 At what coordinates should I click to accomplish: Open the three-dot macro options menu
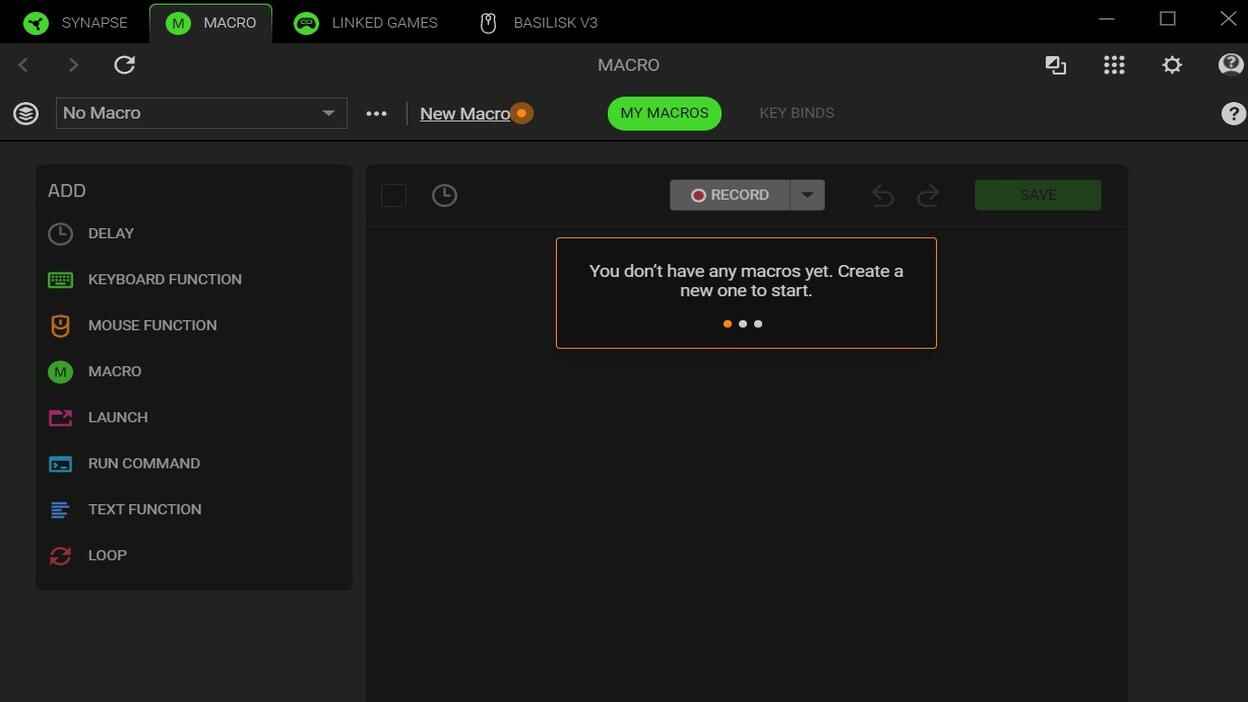(376, 113)
